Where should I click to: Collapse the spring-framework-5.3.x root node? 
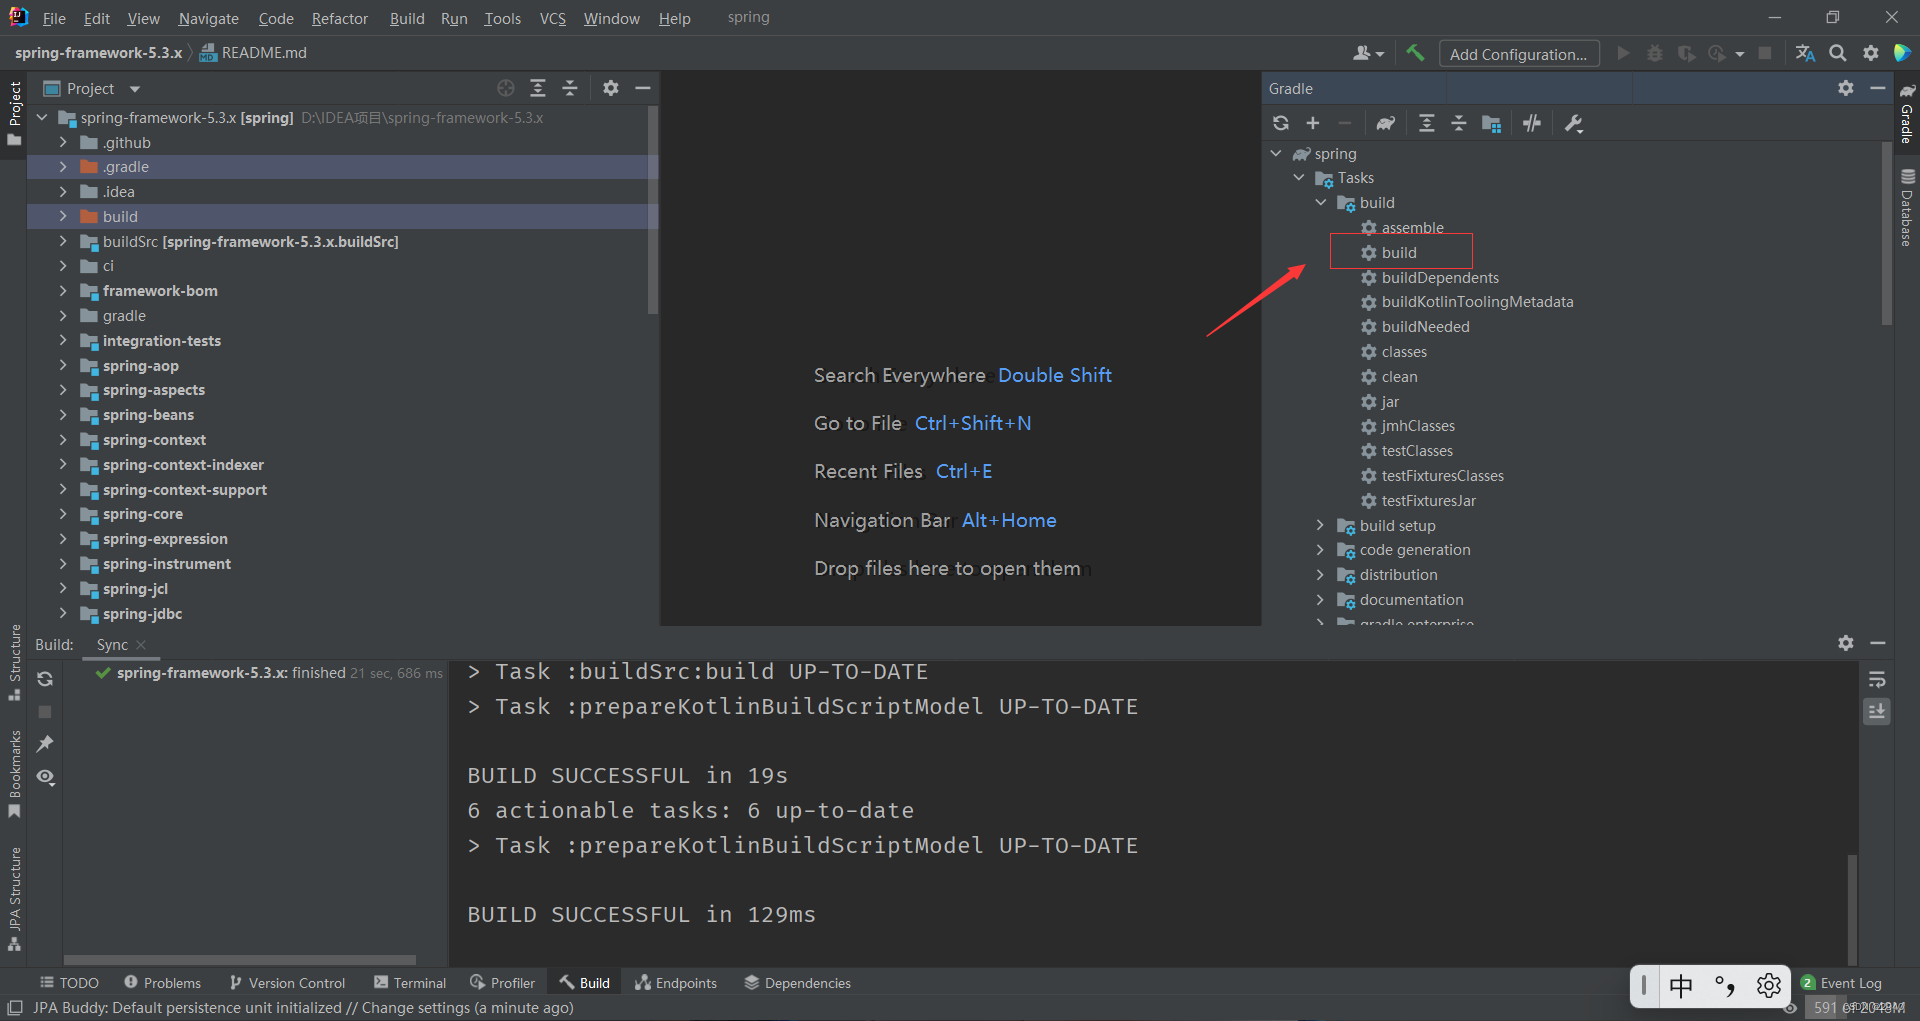click(x=42, y=117)
